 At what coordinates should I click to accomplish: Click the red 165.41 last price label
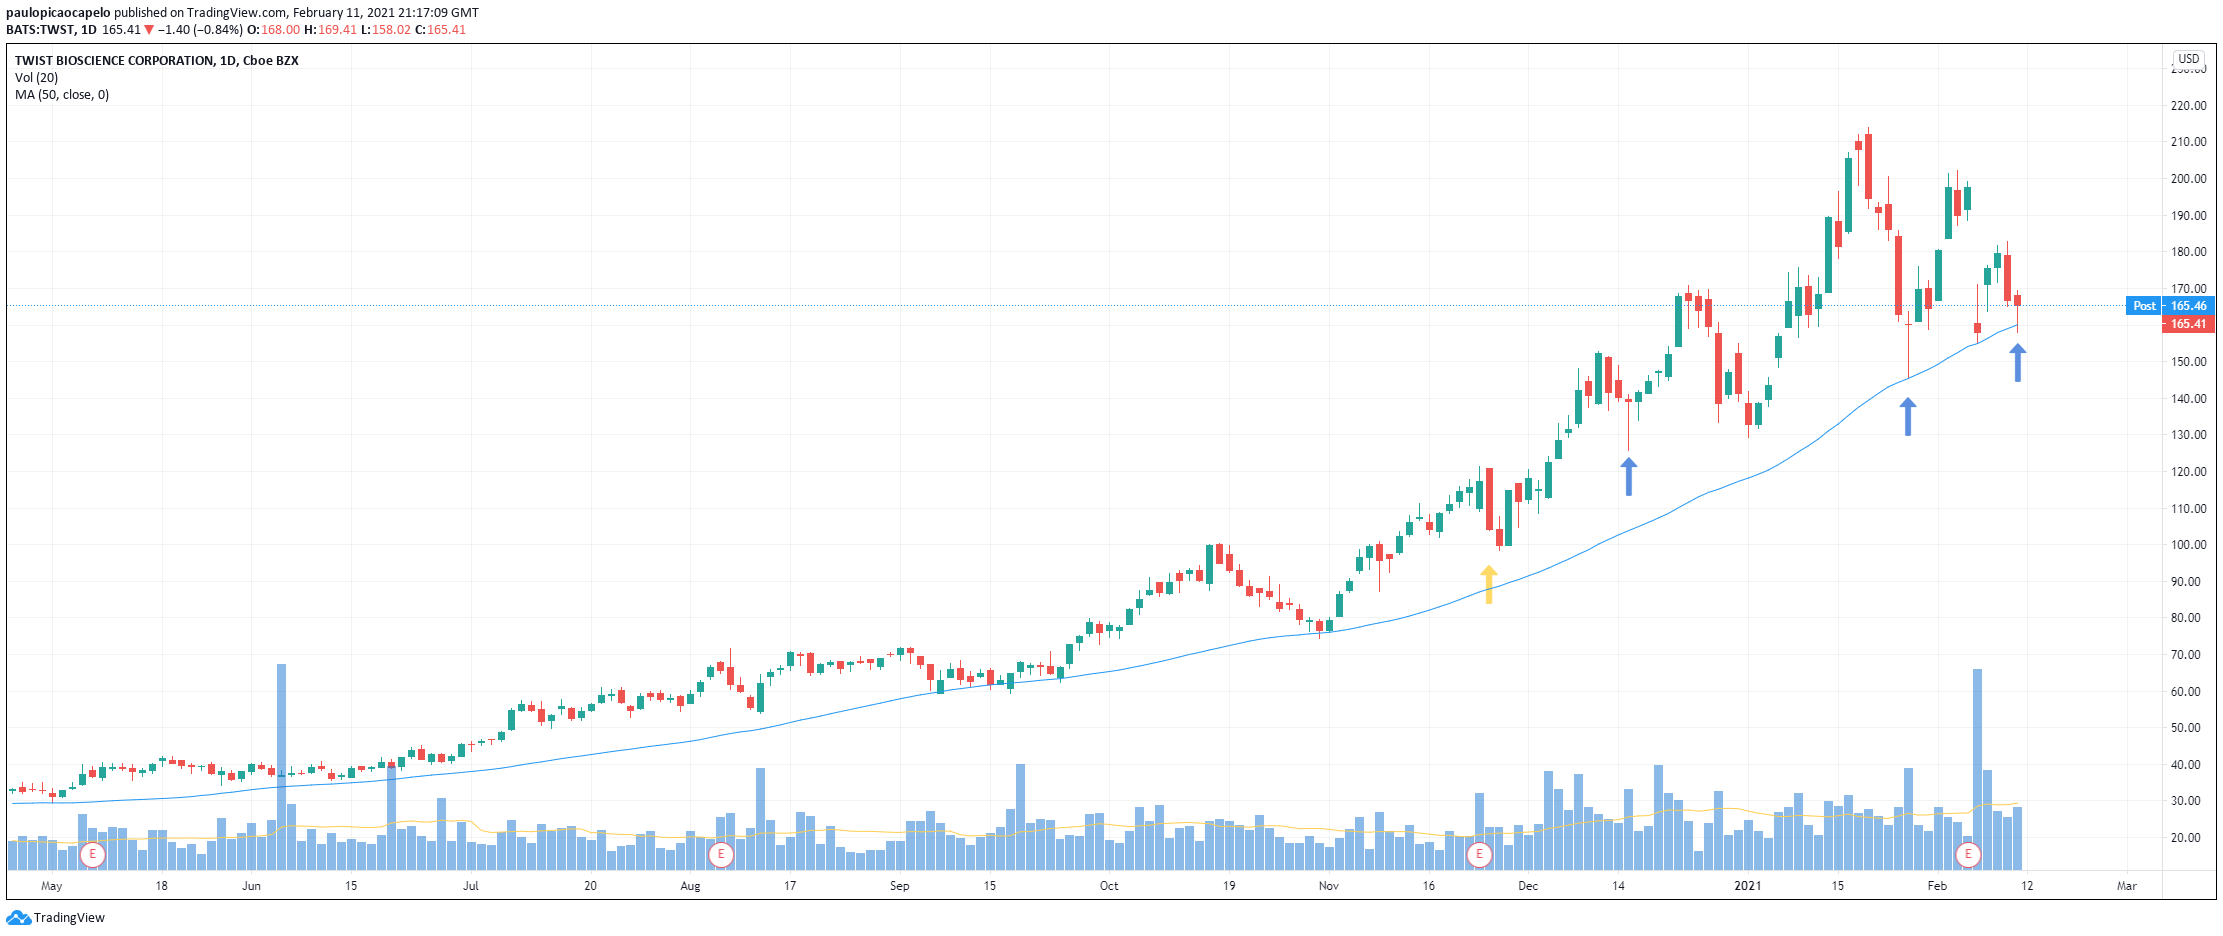point(2189,324)
